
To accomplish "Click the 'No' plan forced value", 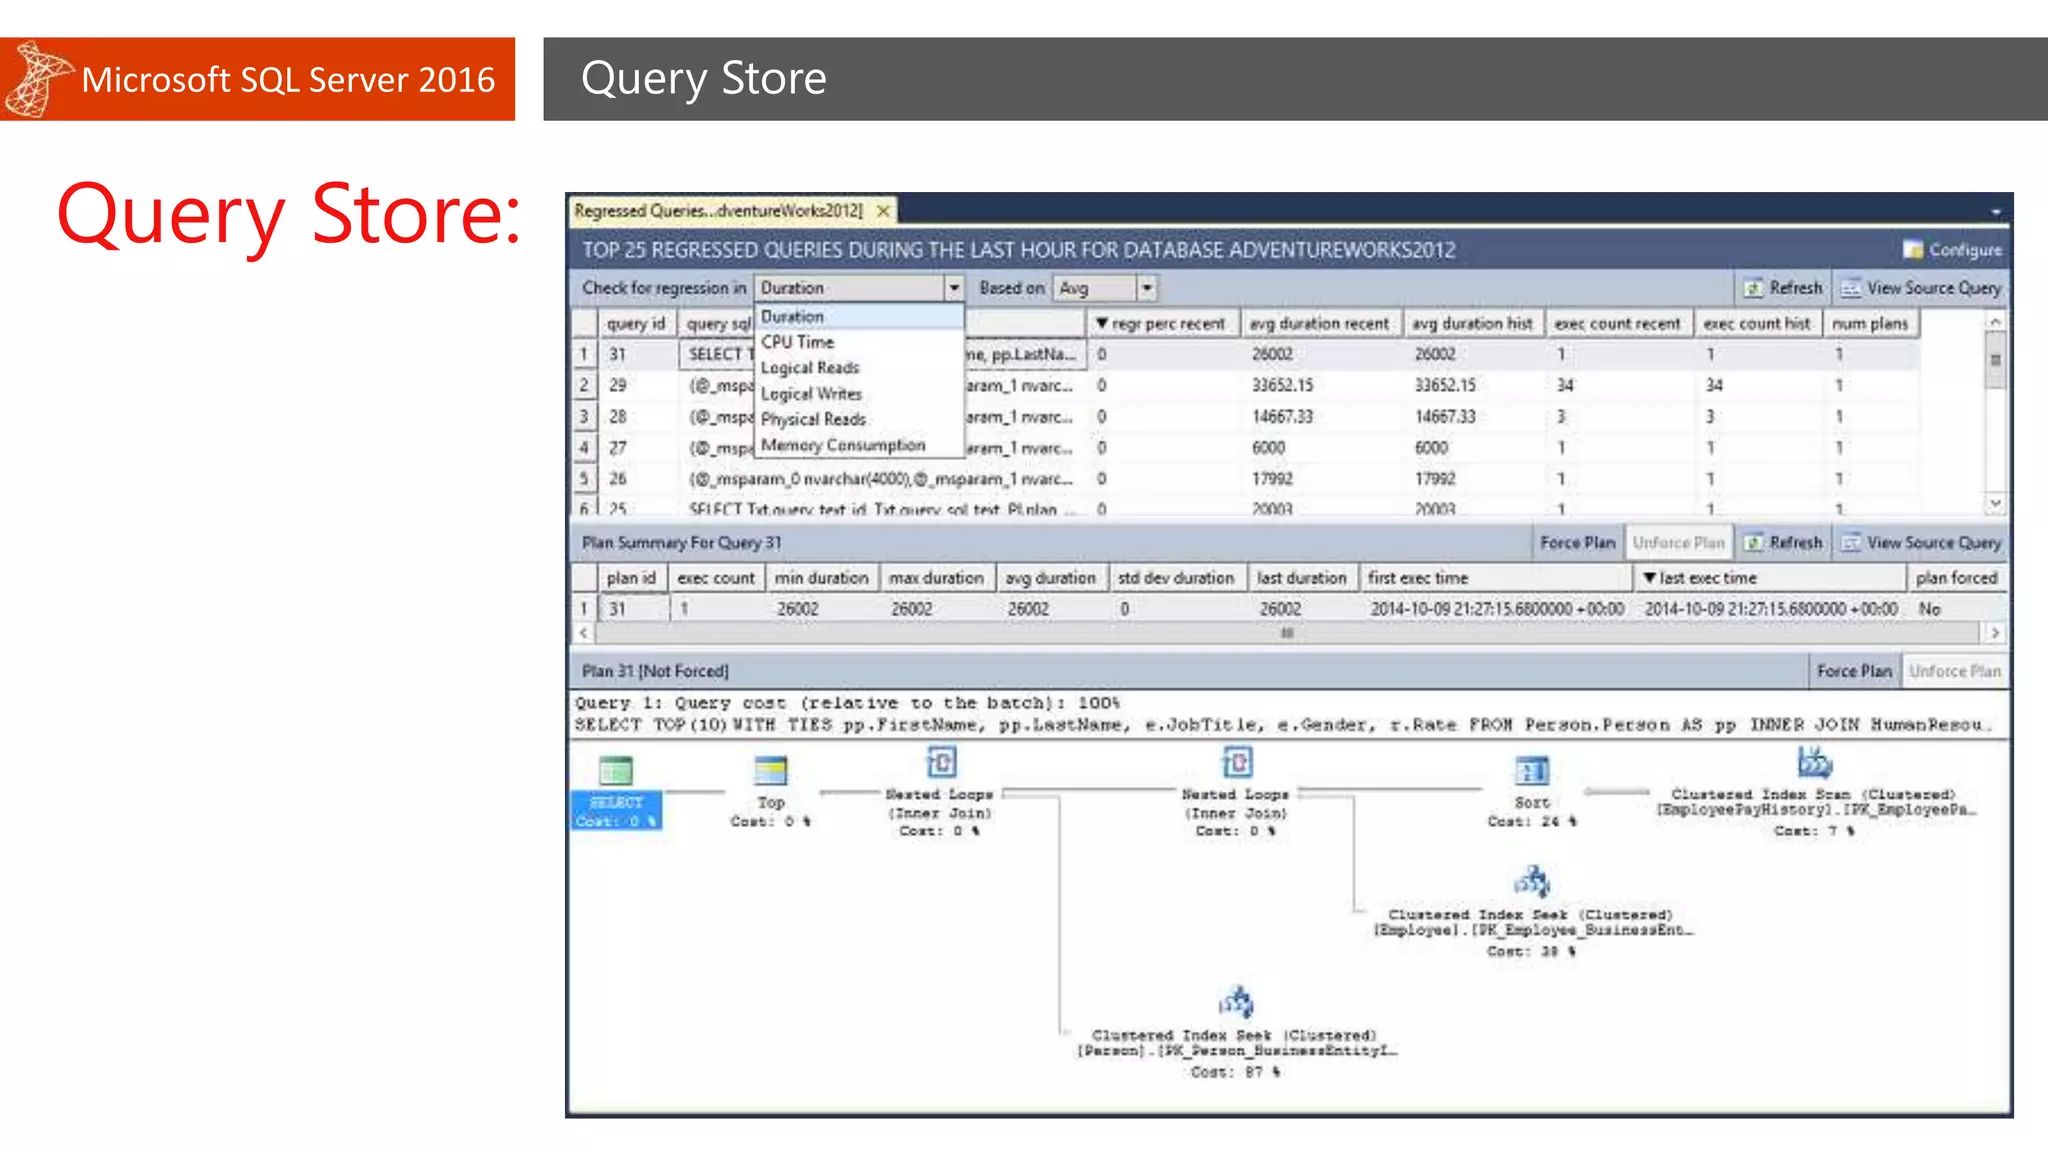I will pos(1929,608).
